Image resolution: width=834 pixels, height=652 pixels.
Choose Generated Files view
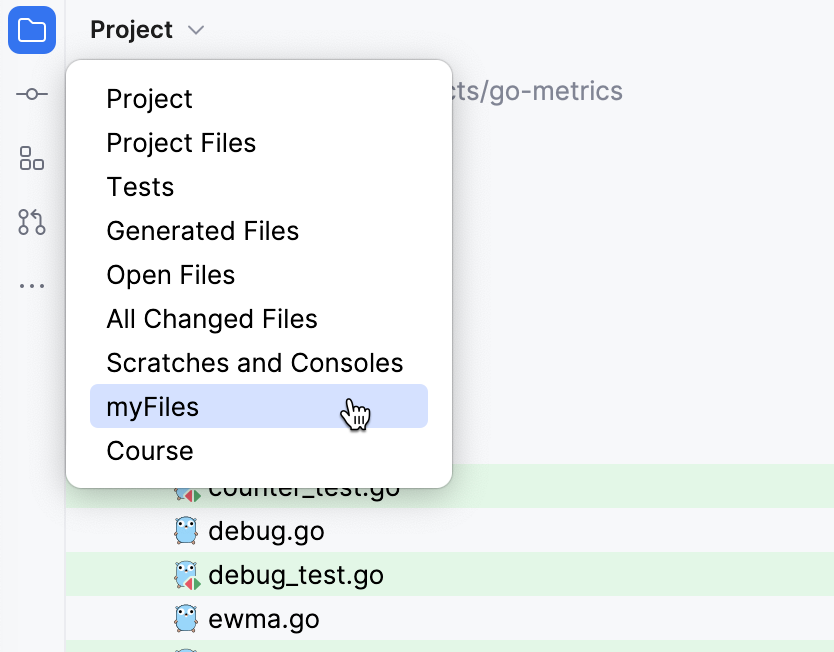(202, 231)
